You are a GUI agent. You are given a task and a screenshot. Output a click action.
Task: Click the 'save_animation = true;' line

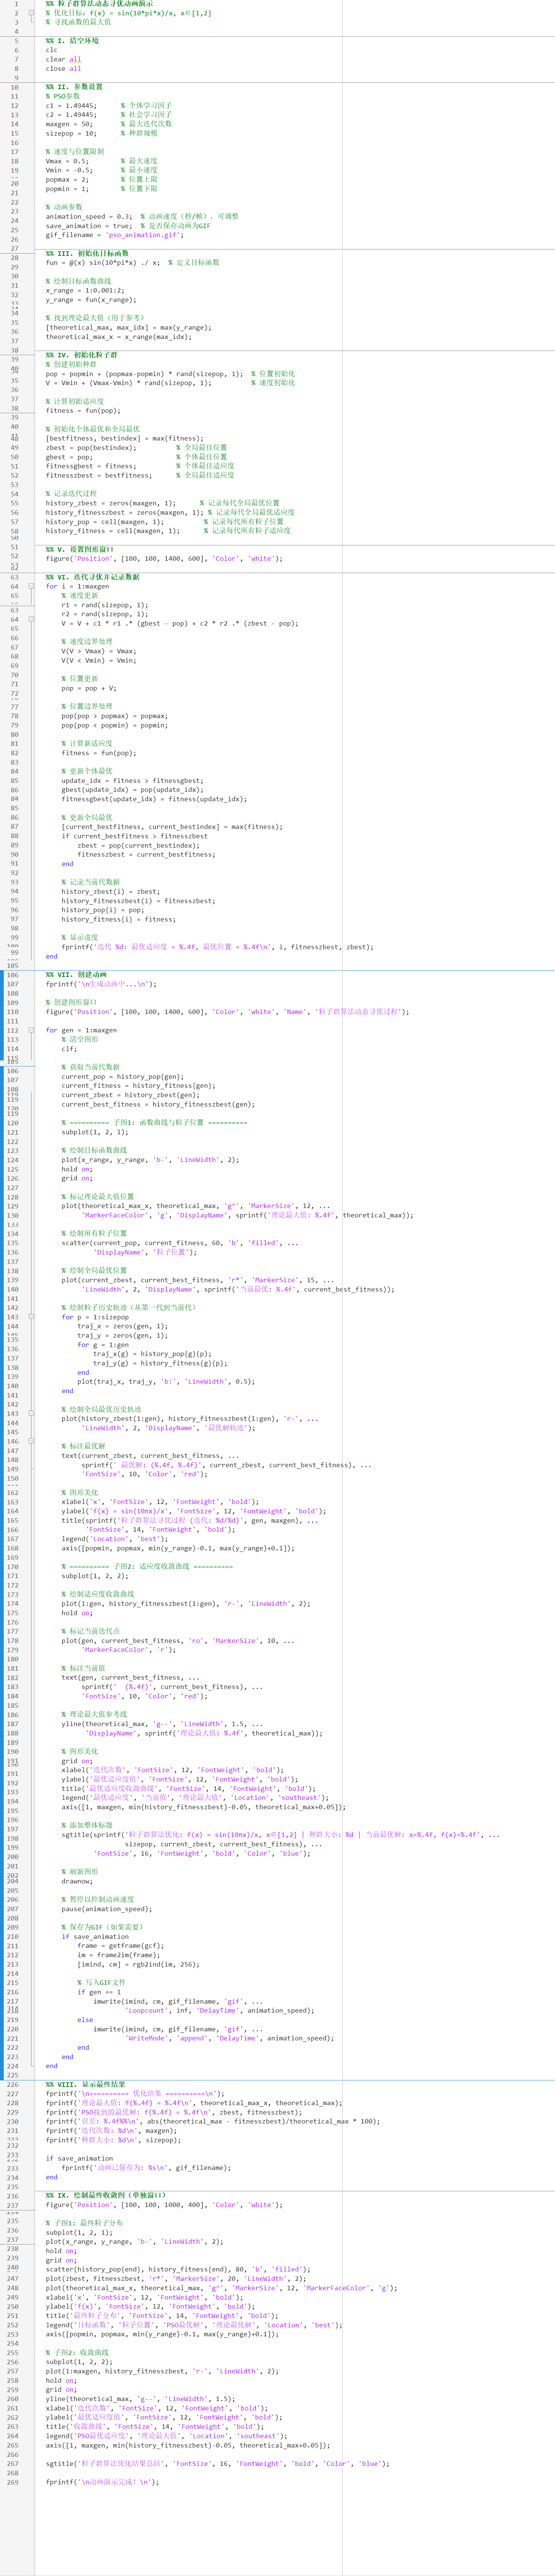pos(89,225)
